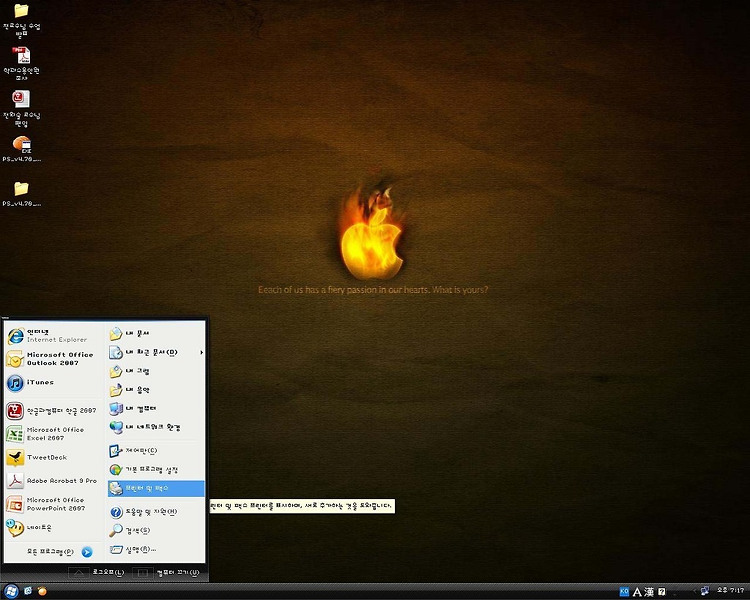This screenshot has height=600, width=750.
Task: Expand All Programs with the blue arrow
Action: [87, 552]
